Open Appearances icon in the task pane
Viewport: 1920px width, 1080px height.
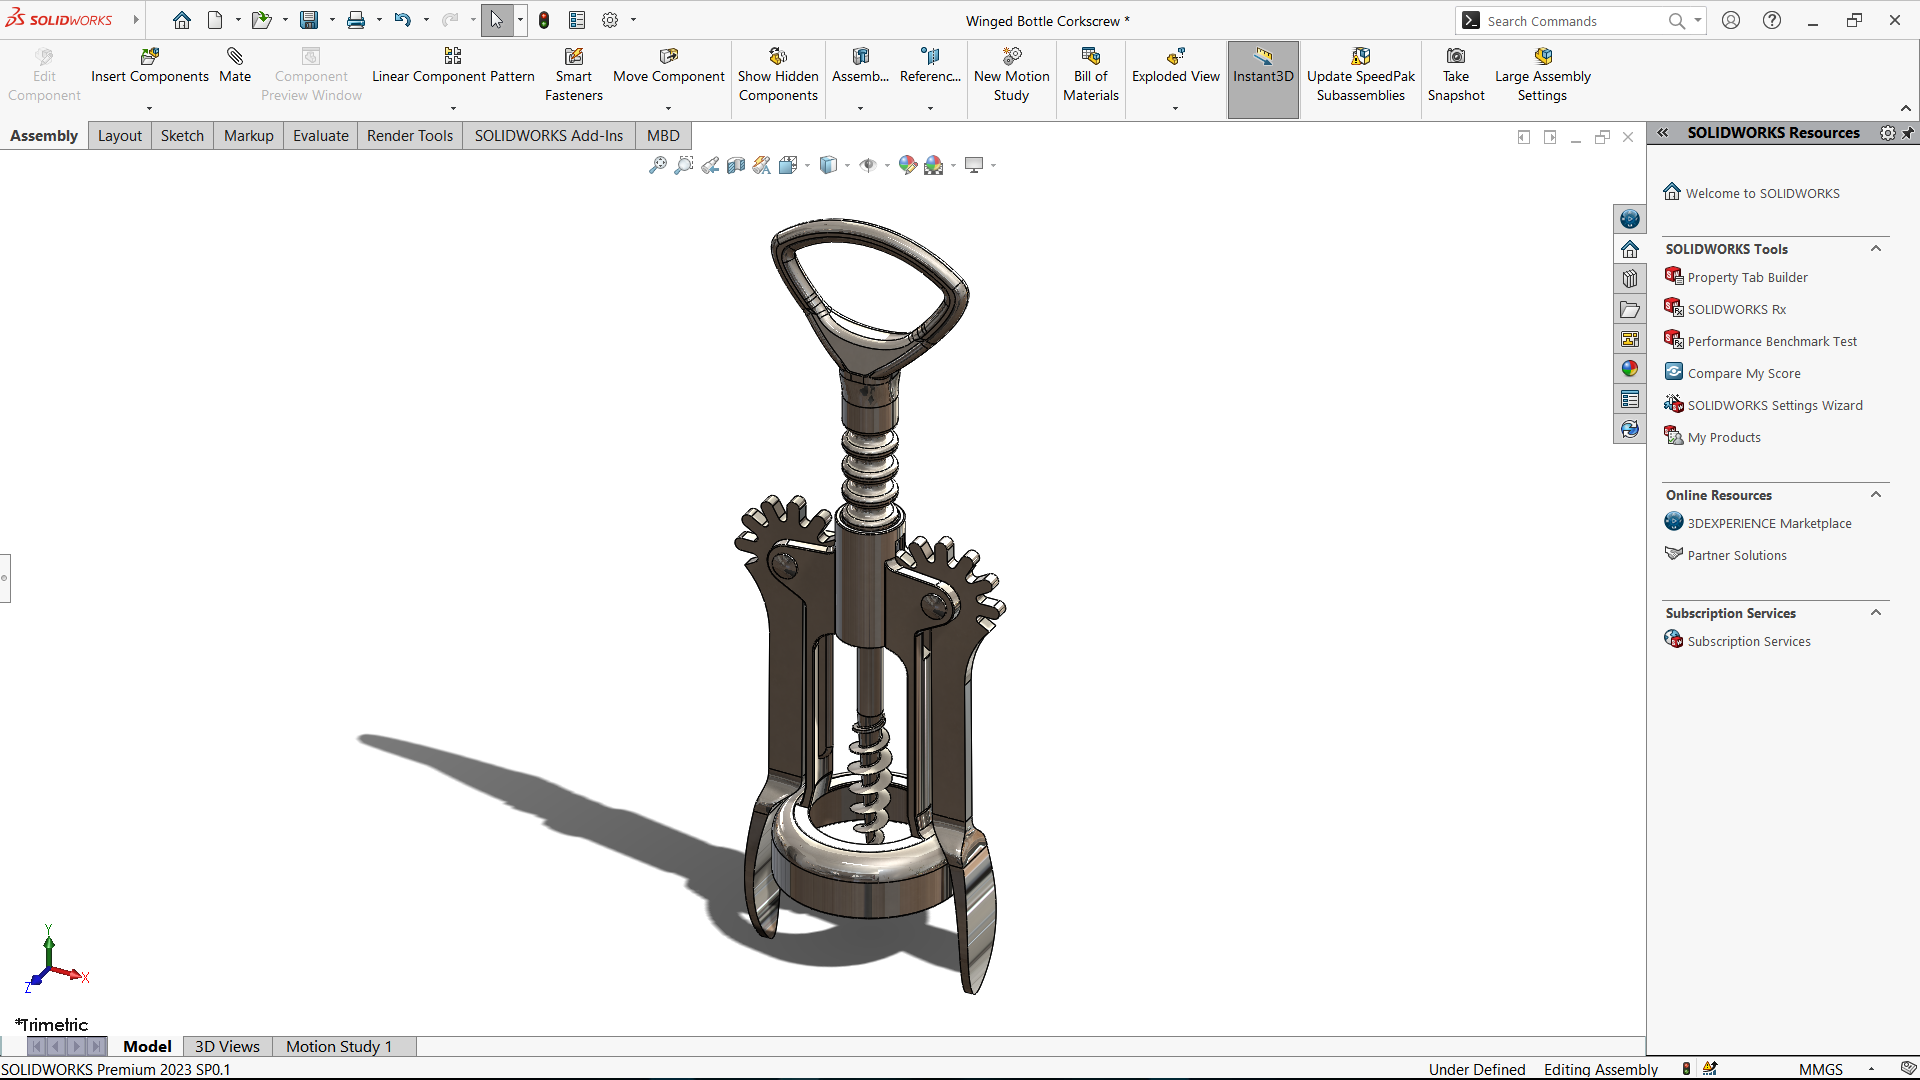tap(1630, 369)
